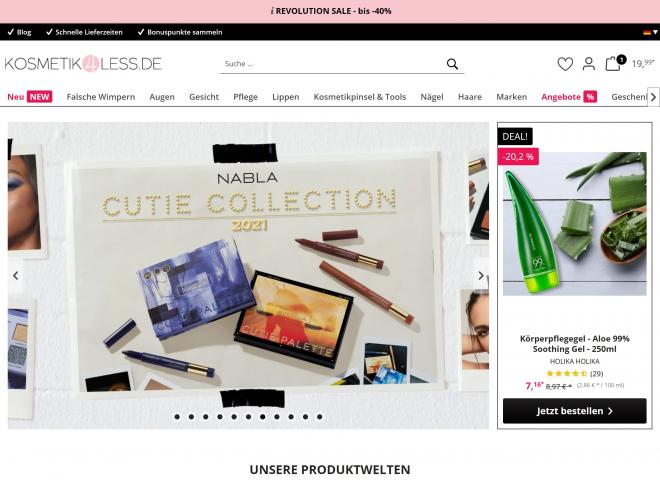Image resolution: width=660 pixels, height=494 pixels.
Task: Click the search magnifier icon
Action: click(x=452, y=64)
